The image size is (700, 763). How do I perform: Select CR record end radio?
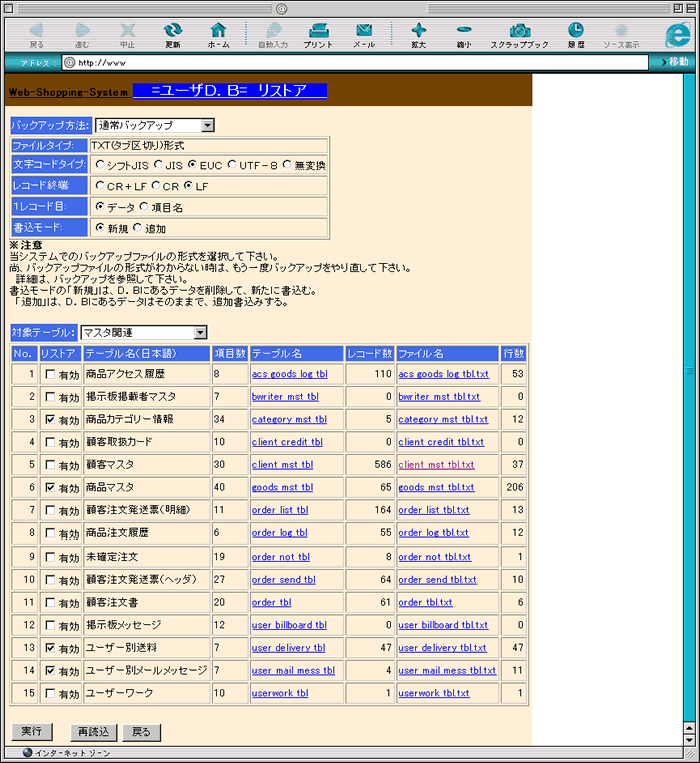(x=156, y=185)
